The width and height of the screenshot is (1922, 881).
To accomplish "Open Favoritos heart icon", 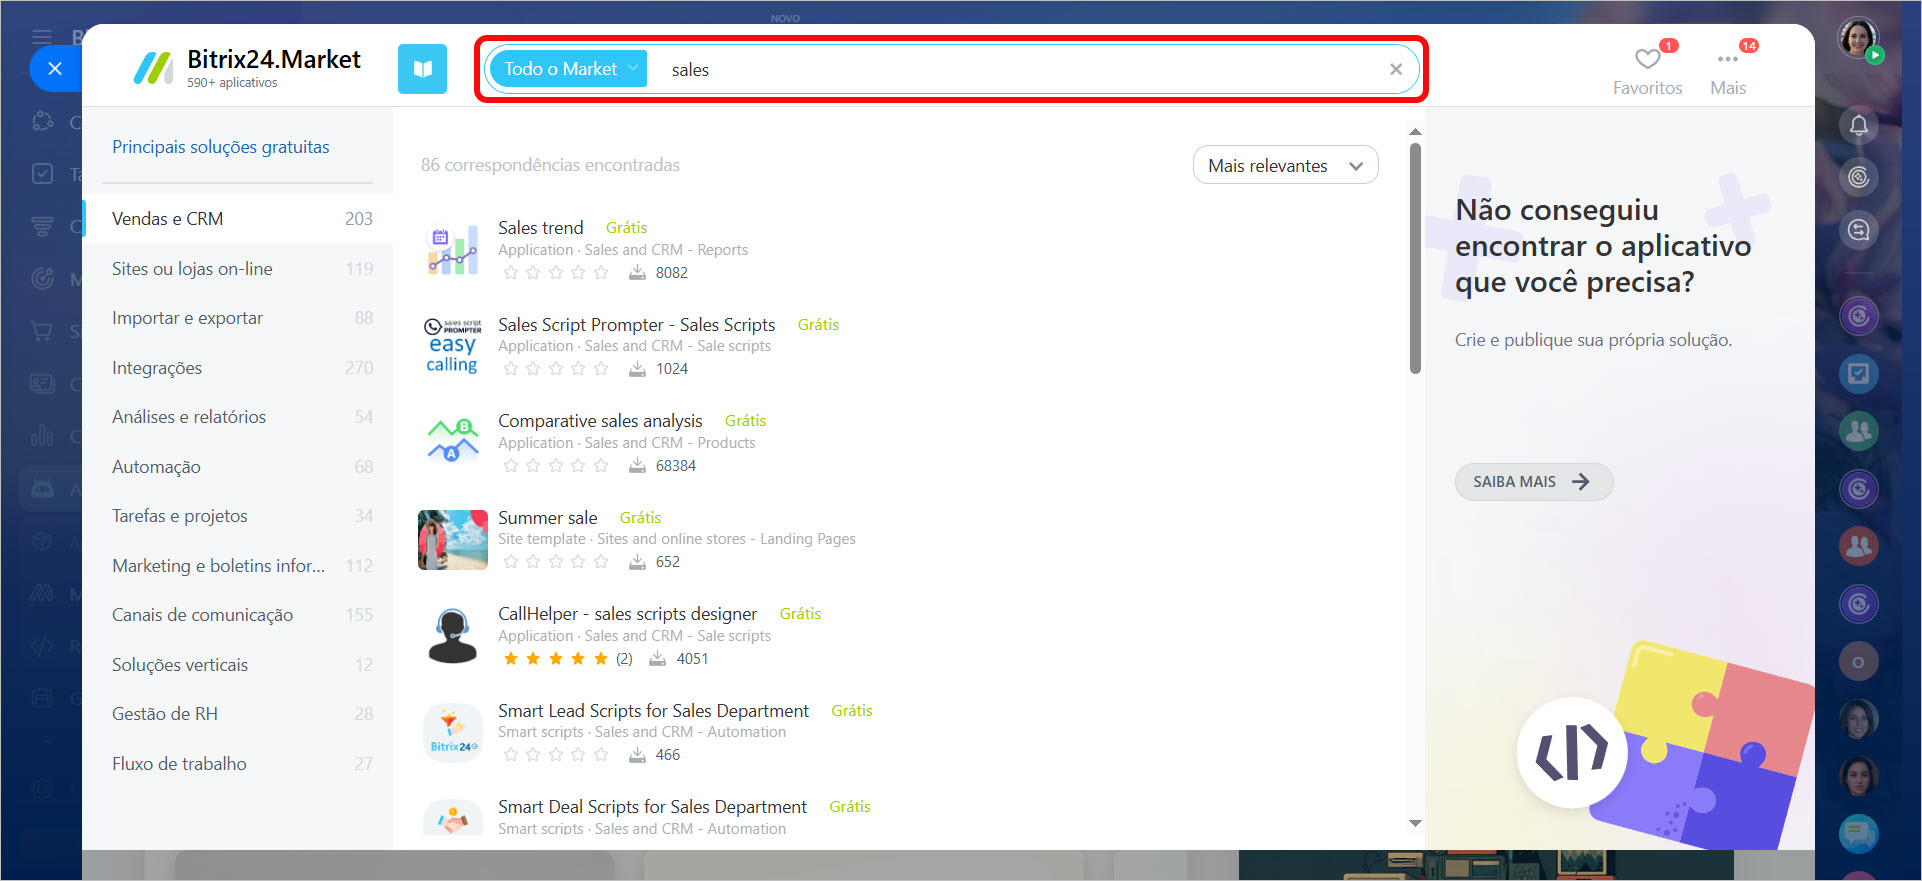I will click(x=1647, y=60).
